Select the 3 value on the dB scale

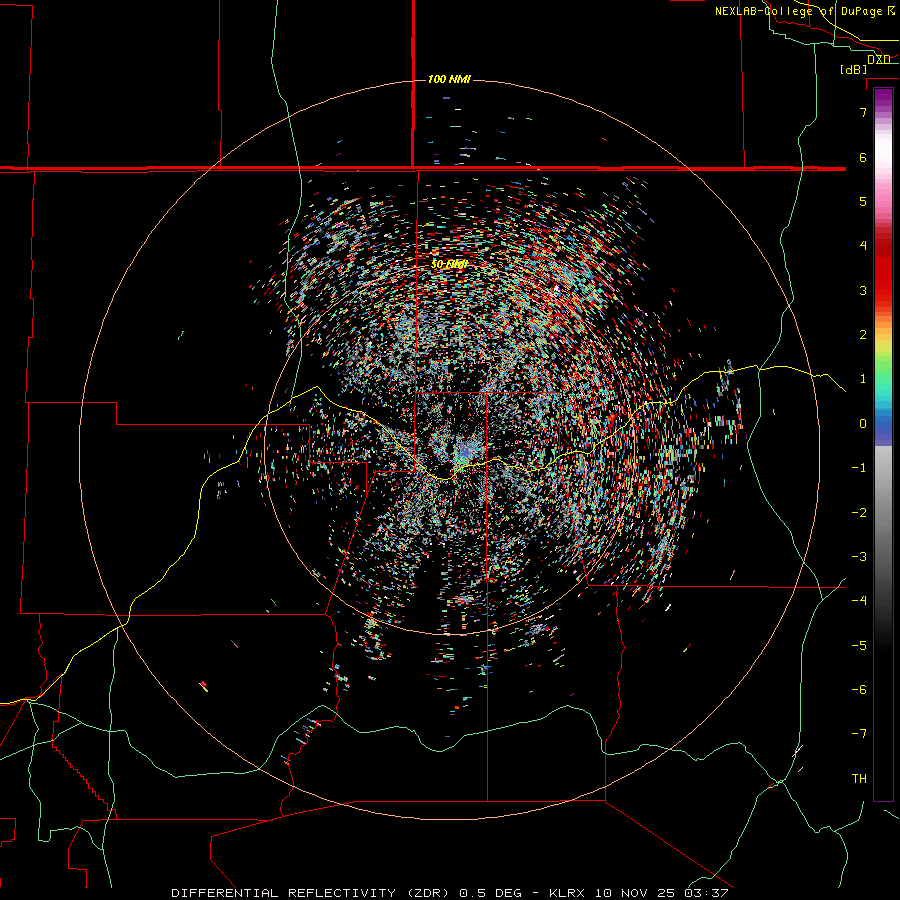click(x=863, y=290)
